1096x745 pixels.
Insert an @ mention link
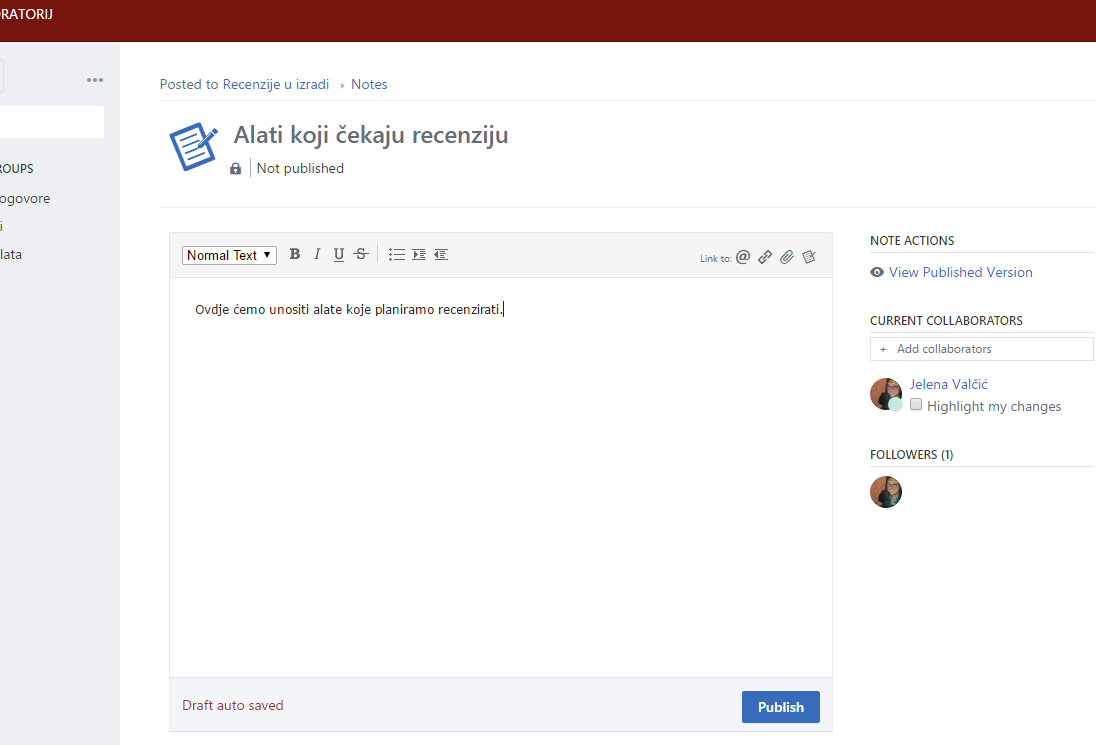[x=743, y=257]
